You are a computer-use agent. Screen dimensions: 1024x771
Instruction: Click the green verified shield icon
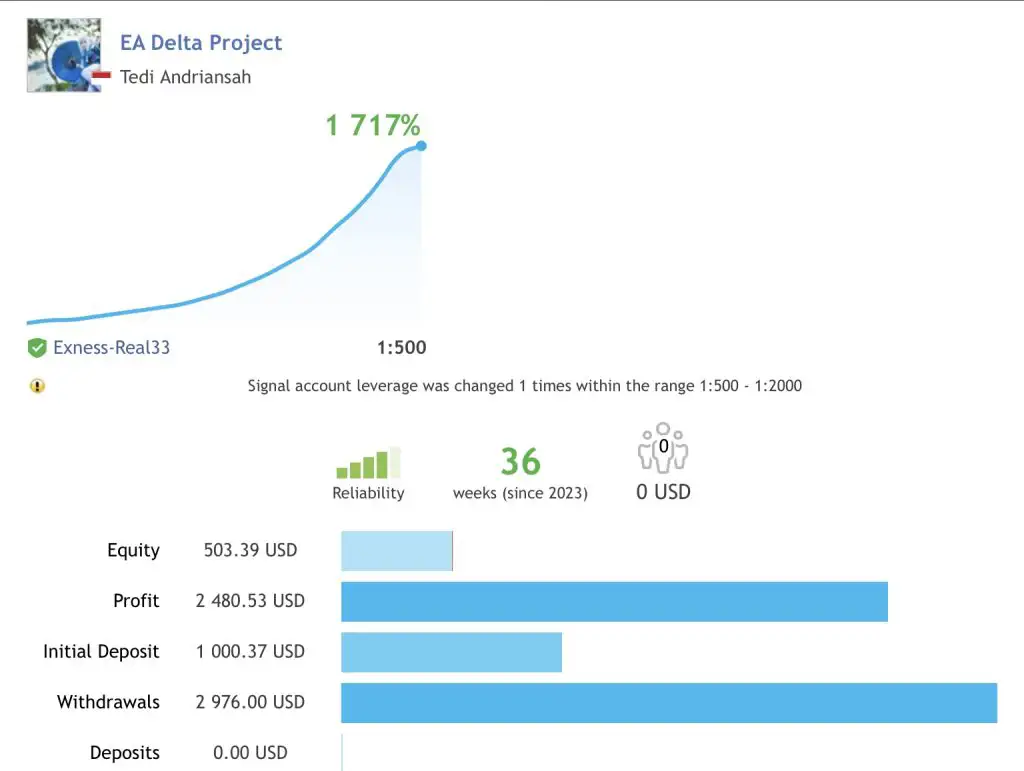pos(37,348)
